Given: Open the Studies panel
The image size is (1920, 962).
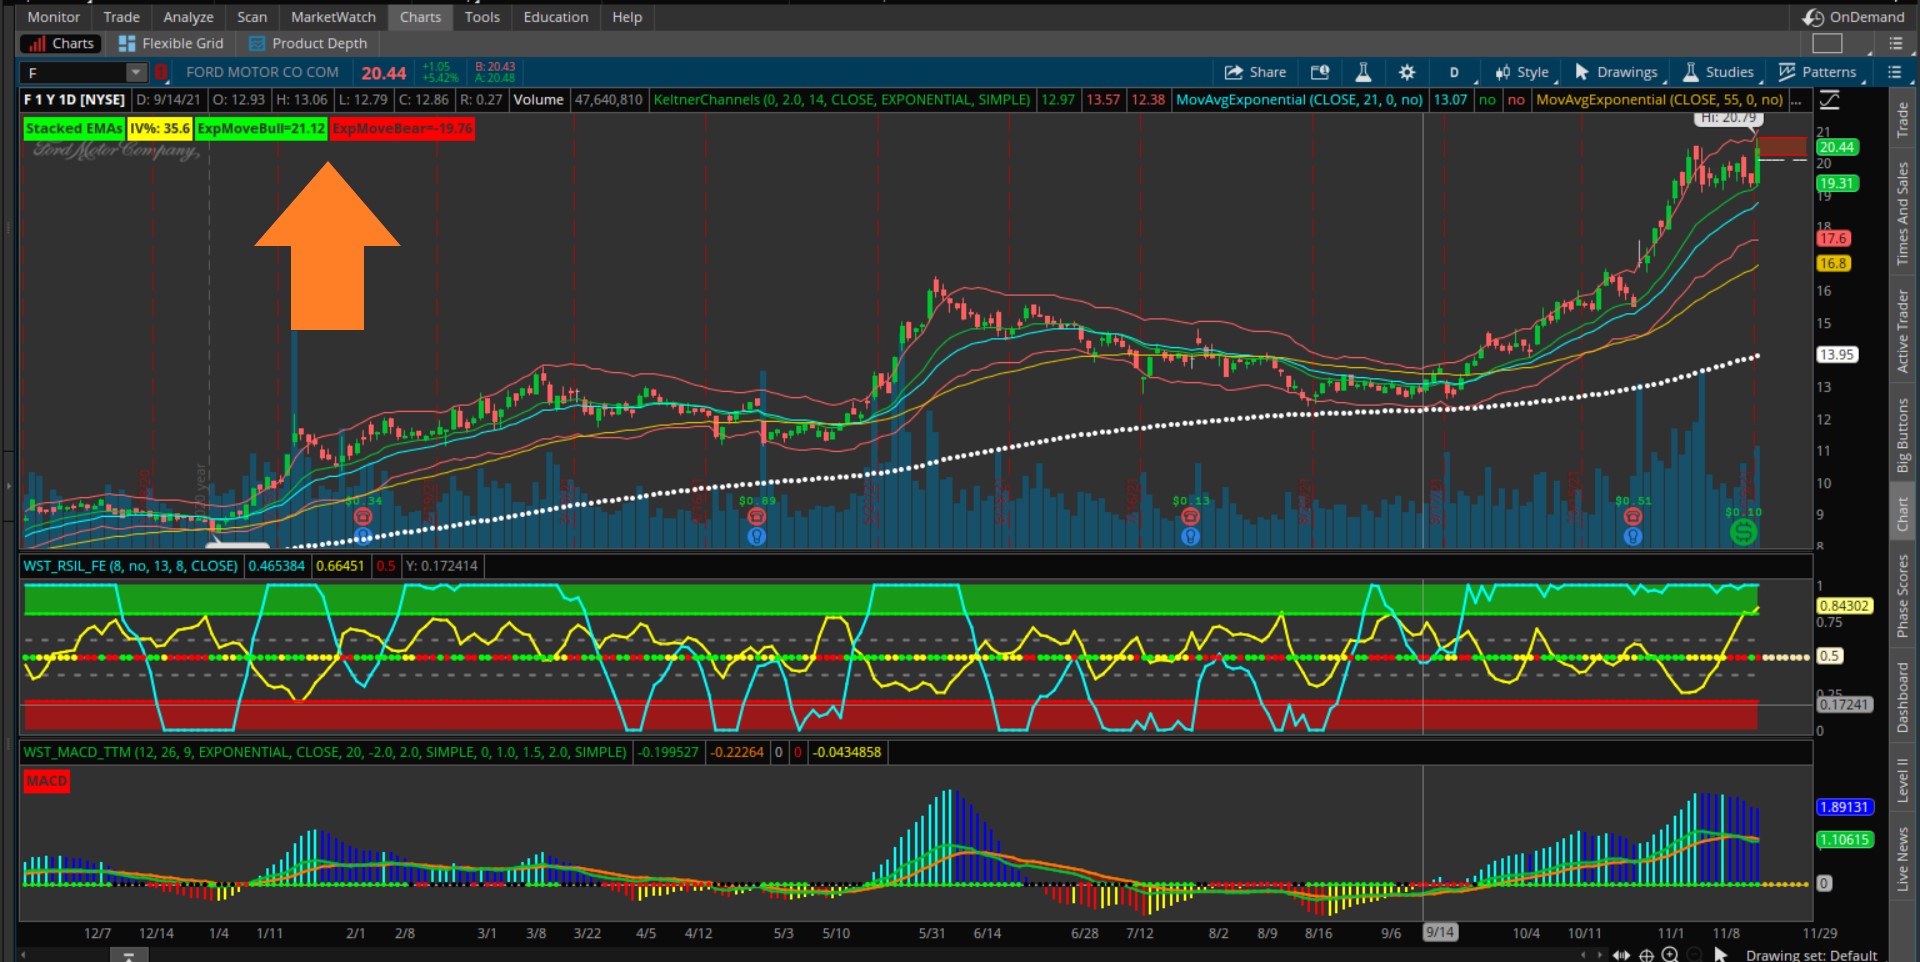Looking at the screenshot, I should [1718, 72].
